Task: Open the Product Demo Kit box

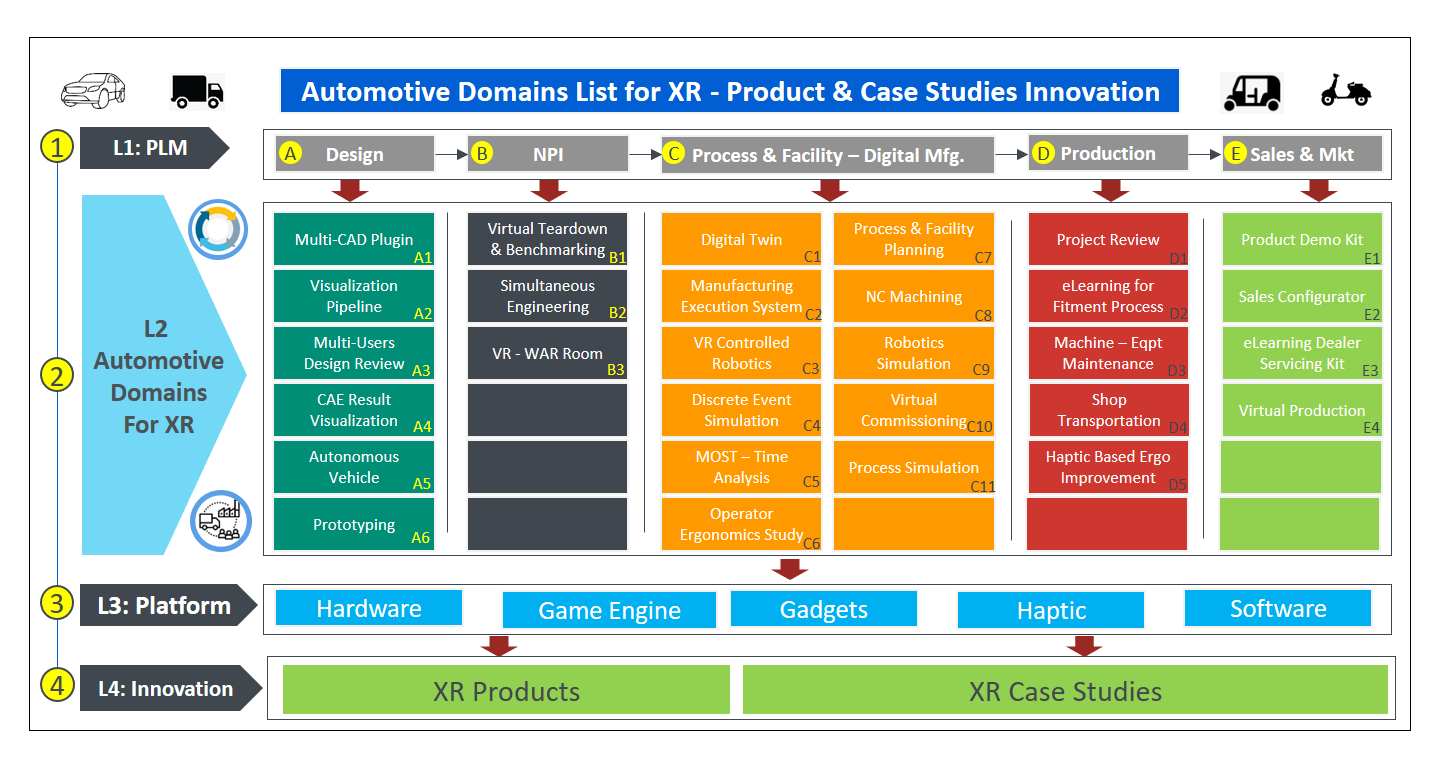Action: pyautogui.click(x=1302, y=240)
